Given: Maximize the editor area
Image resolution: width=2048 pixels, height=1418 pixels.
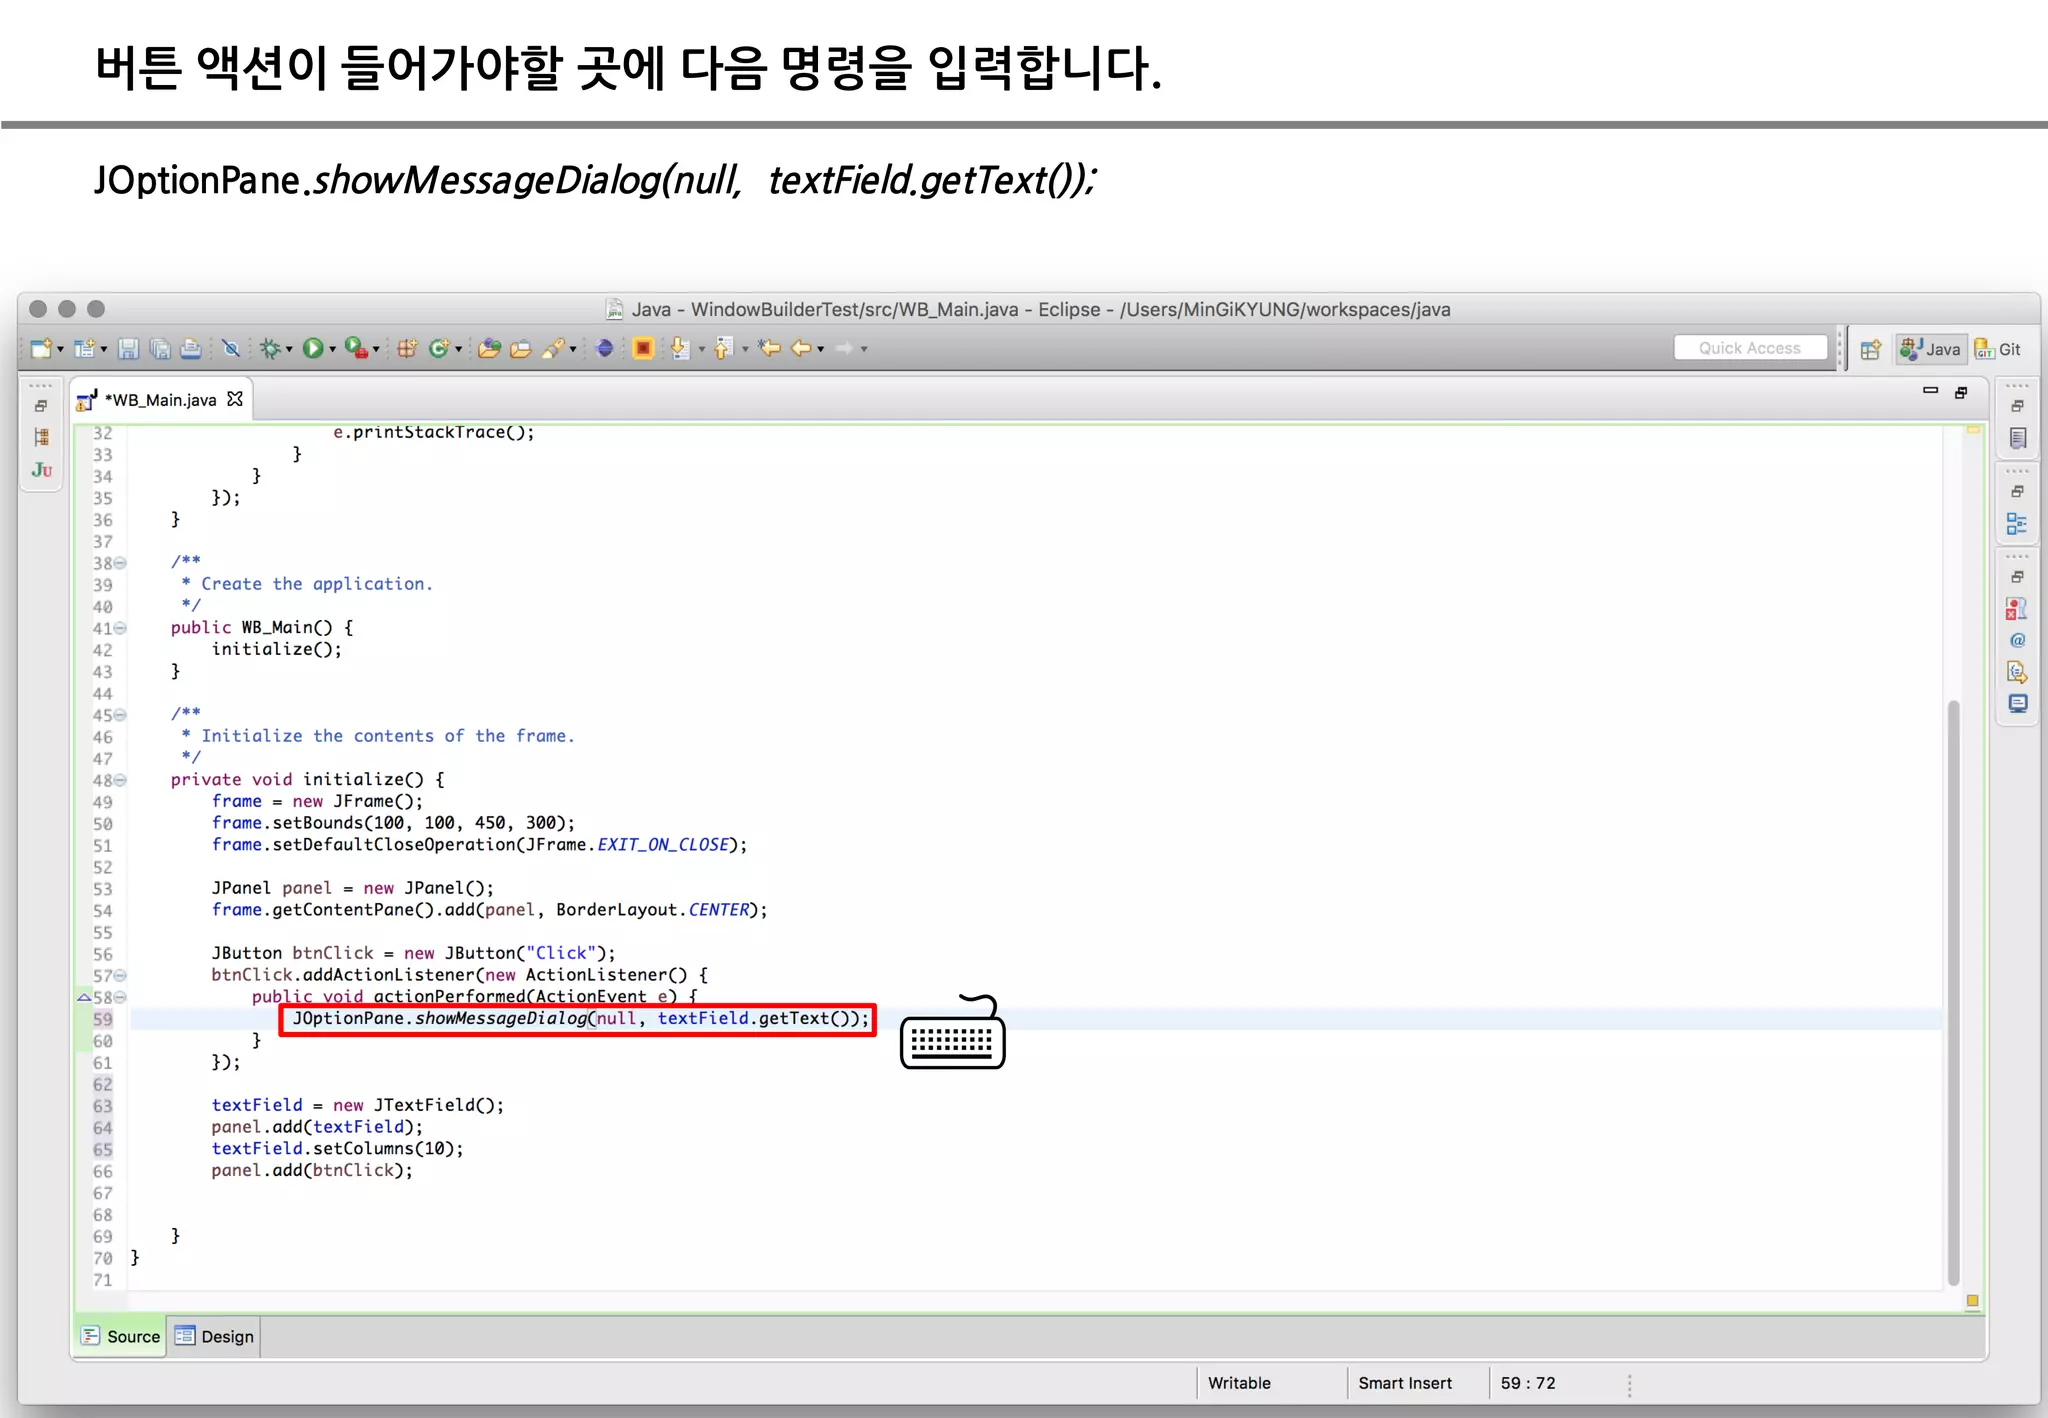Looking at the screenshot, I should tap(1961, 393).
